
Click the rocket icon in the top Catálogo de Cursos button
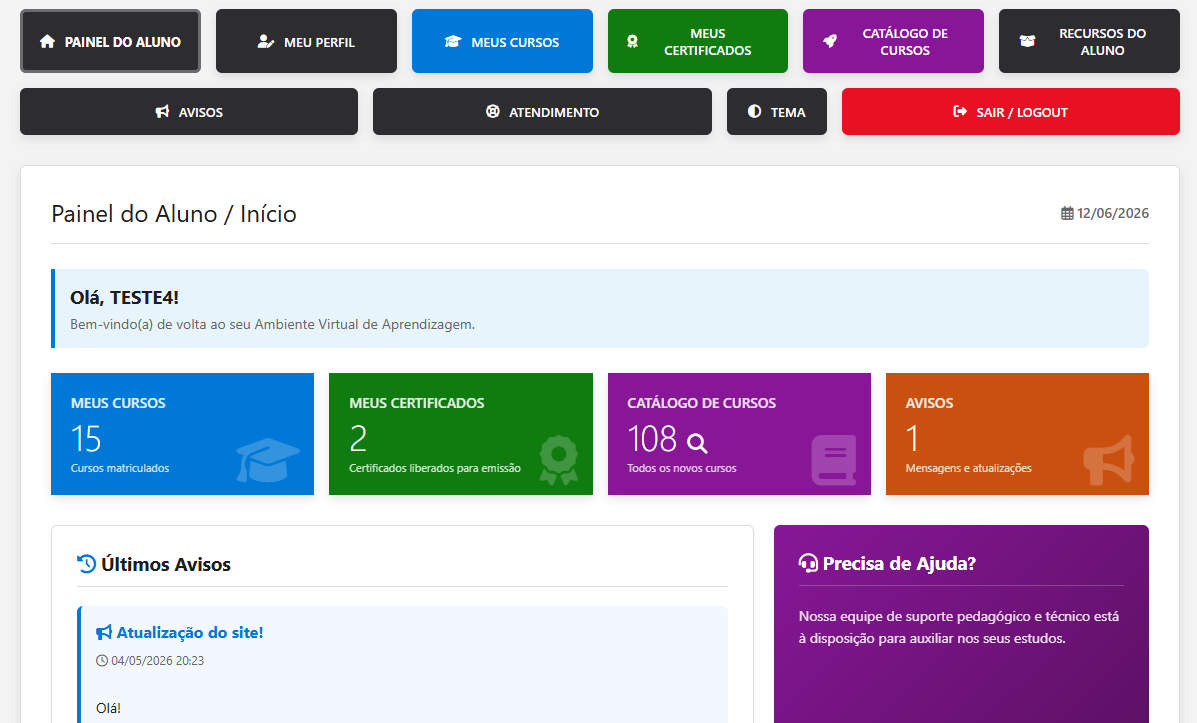point(830,41)
